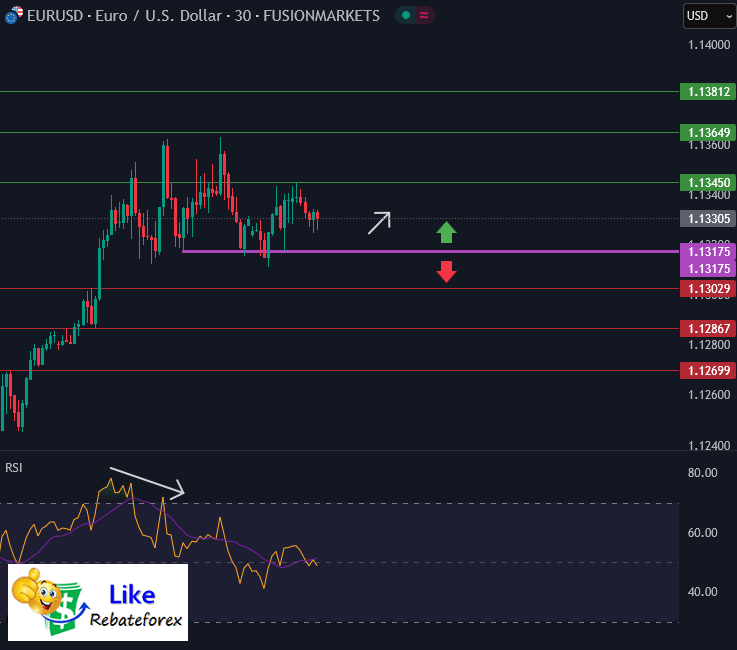Select the 1.13450 green price label
737x650 pixels.
[708, 182]
